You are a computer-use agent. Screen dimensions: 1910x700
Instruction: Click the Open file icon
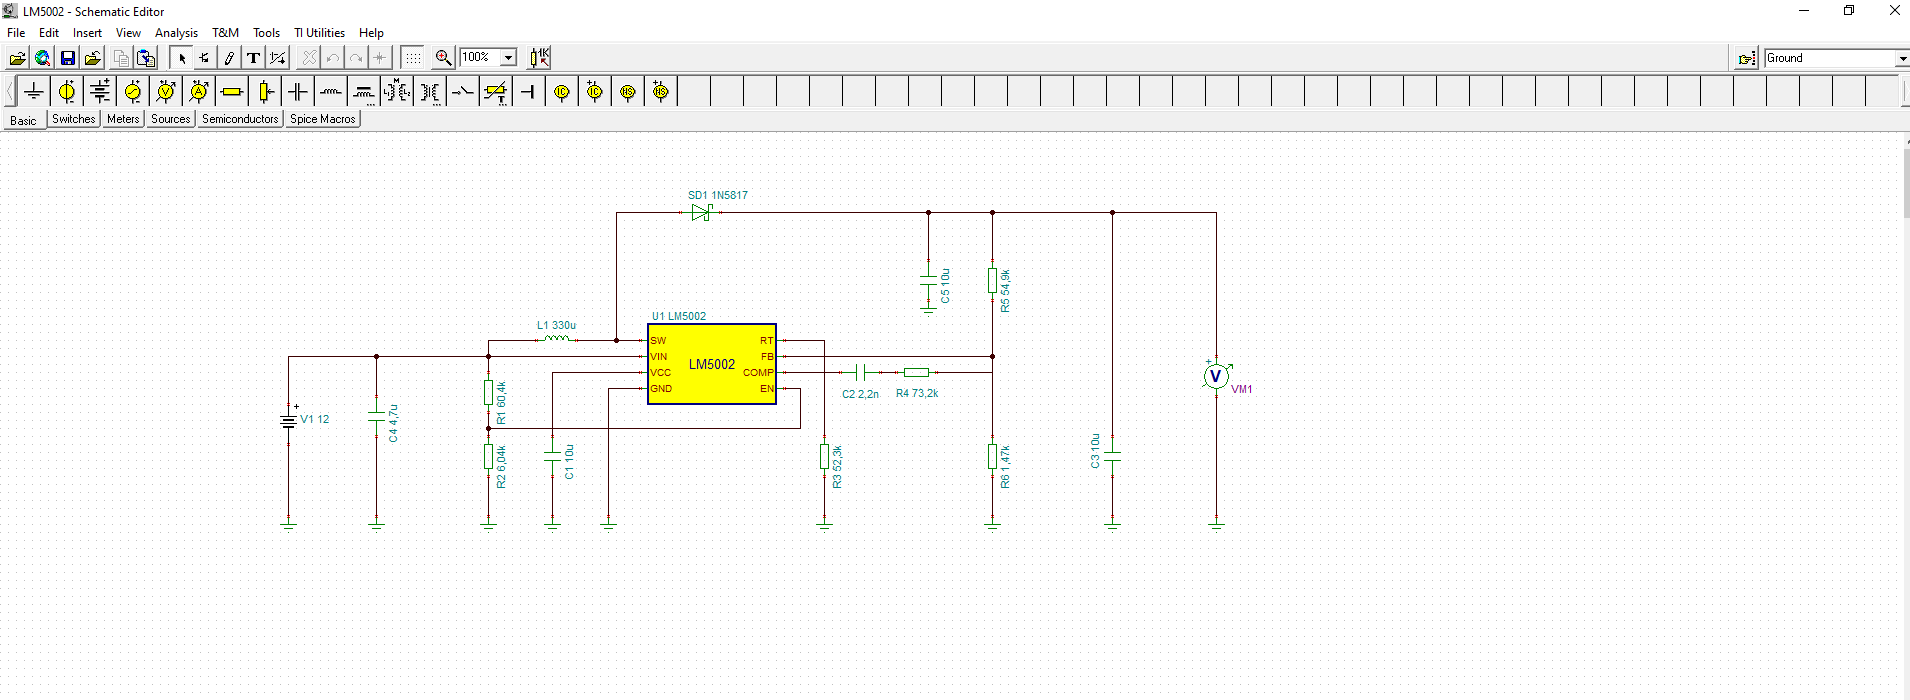[18, 58]
